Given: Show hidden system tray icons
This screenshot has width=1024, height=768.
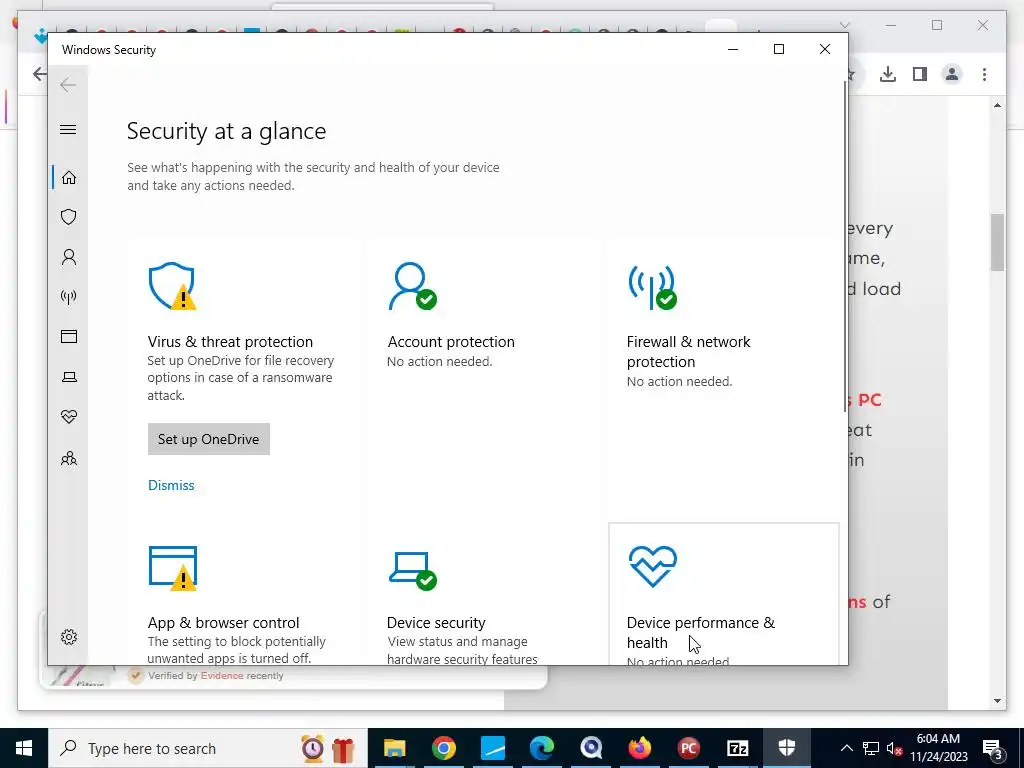Looking at the screenshot, I should (x=846, y=748).
